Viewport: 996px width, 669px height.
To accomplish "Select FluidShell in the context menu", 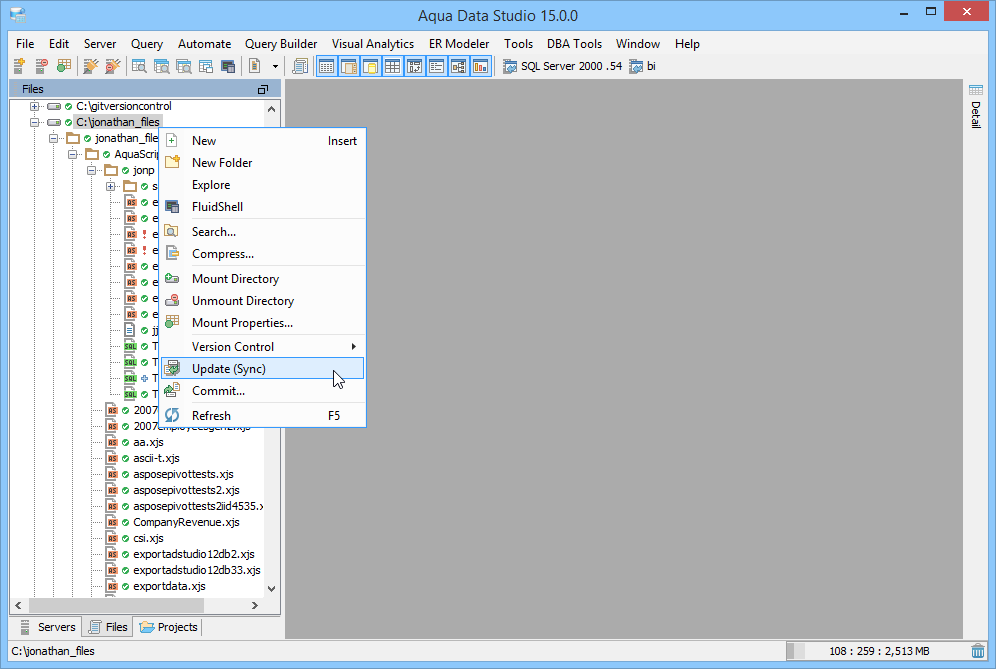I will coord(262,206).
